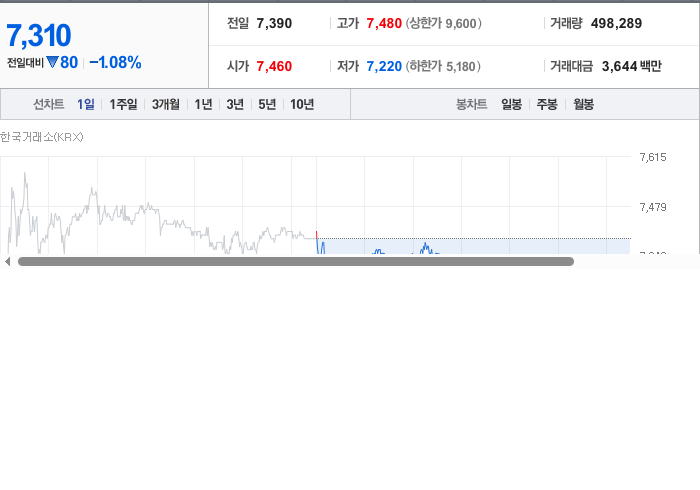
Task: Select the 1년 chart range
Action: [203, 104]
